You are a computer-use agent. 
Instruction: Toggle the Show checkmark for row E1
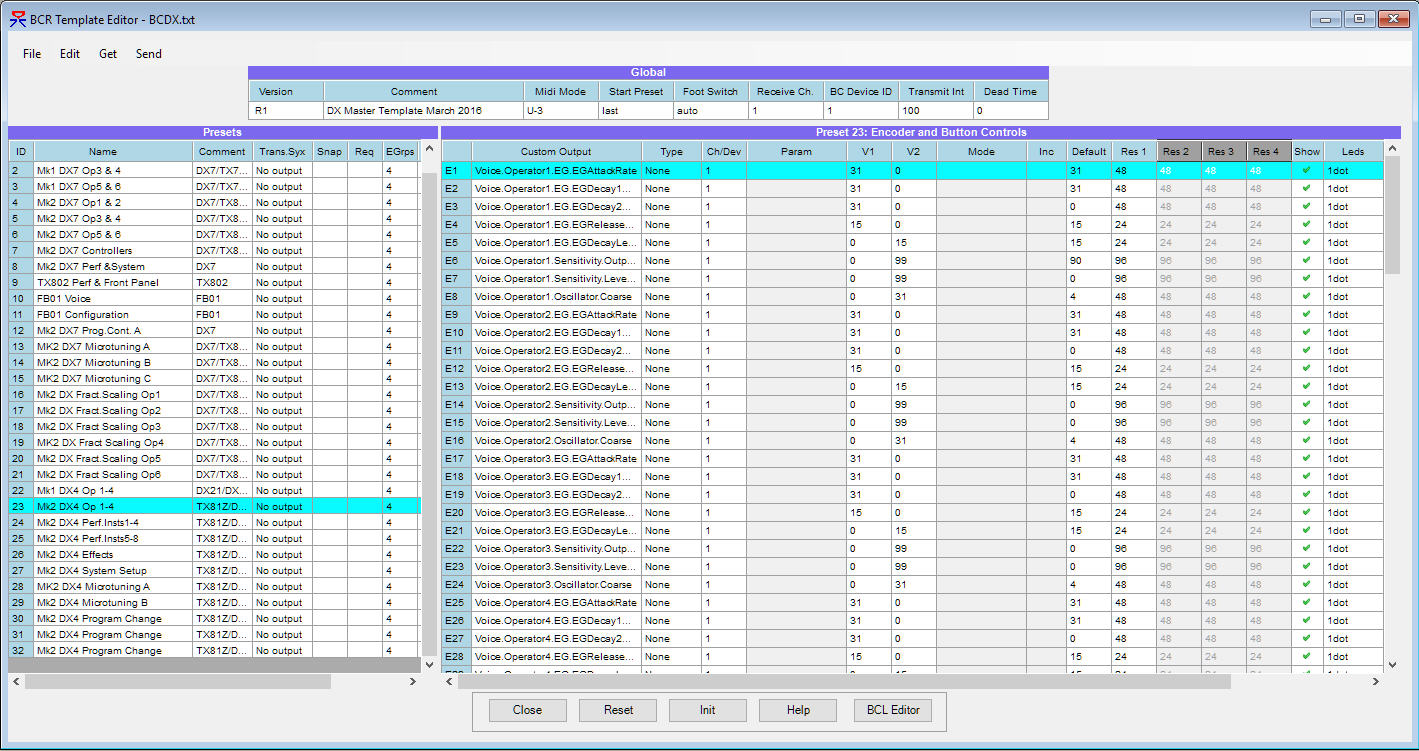(1306, 171)
